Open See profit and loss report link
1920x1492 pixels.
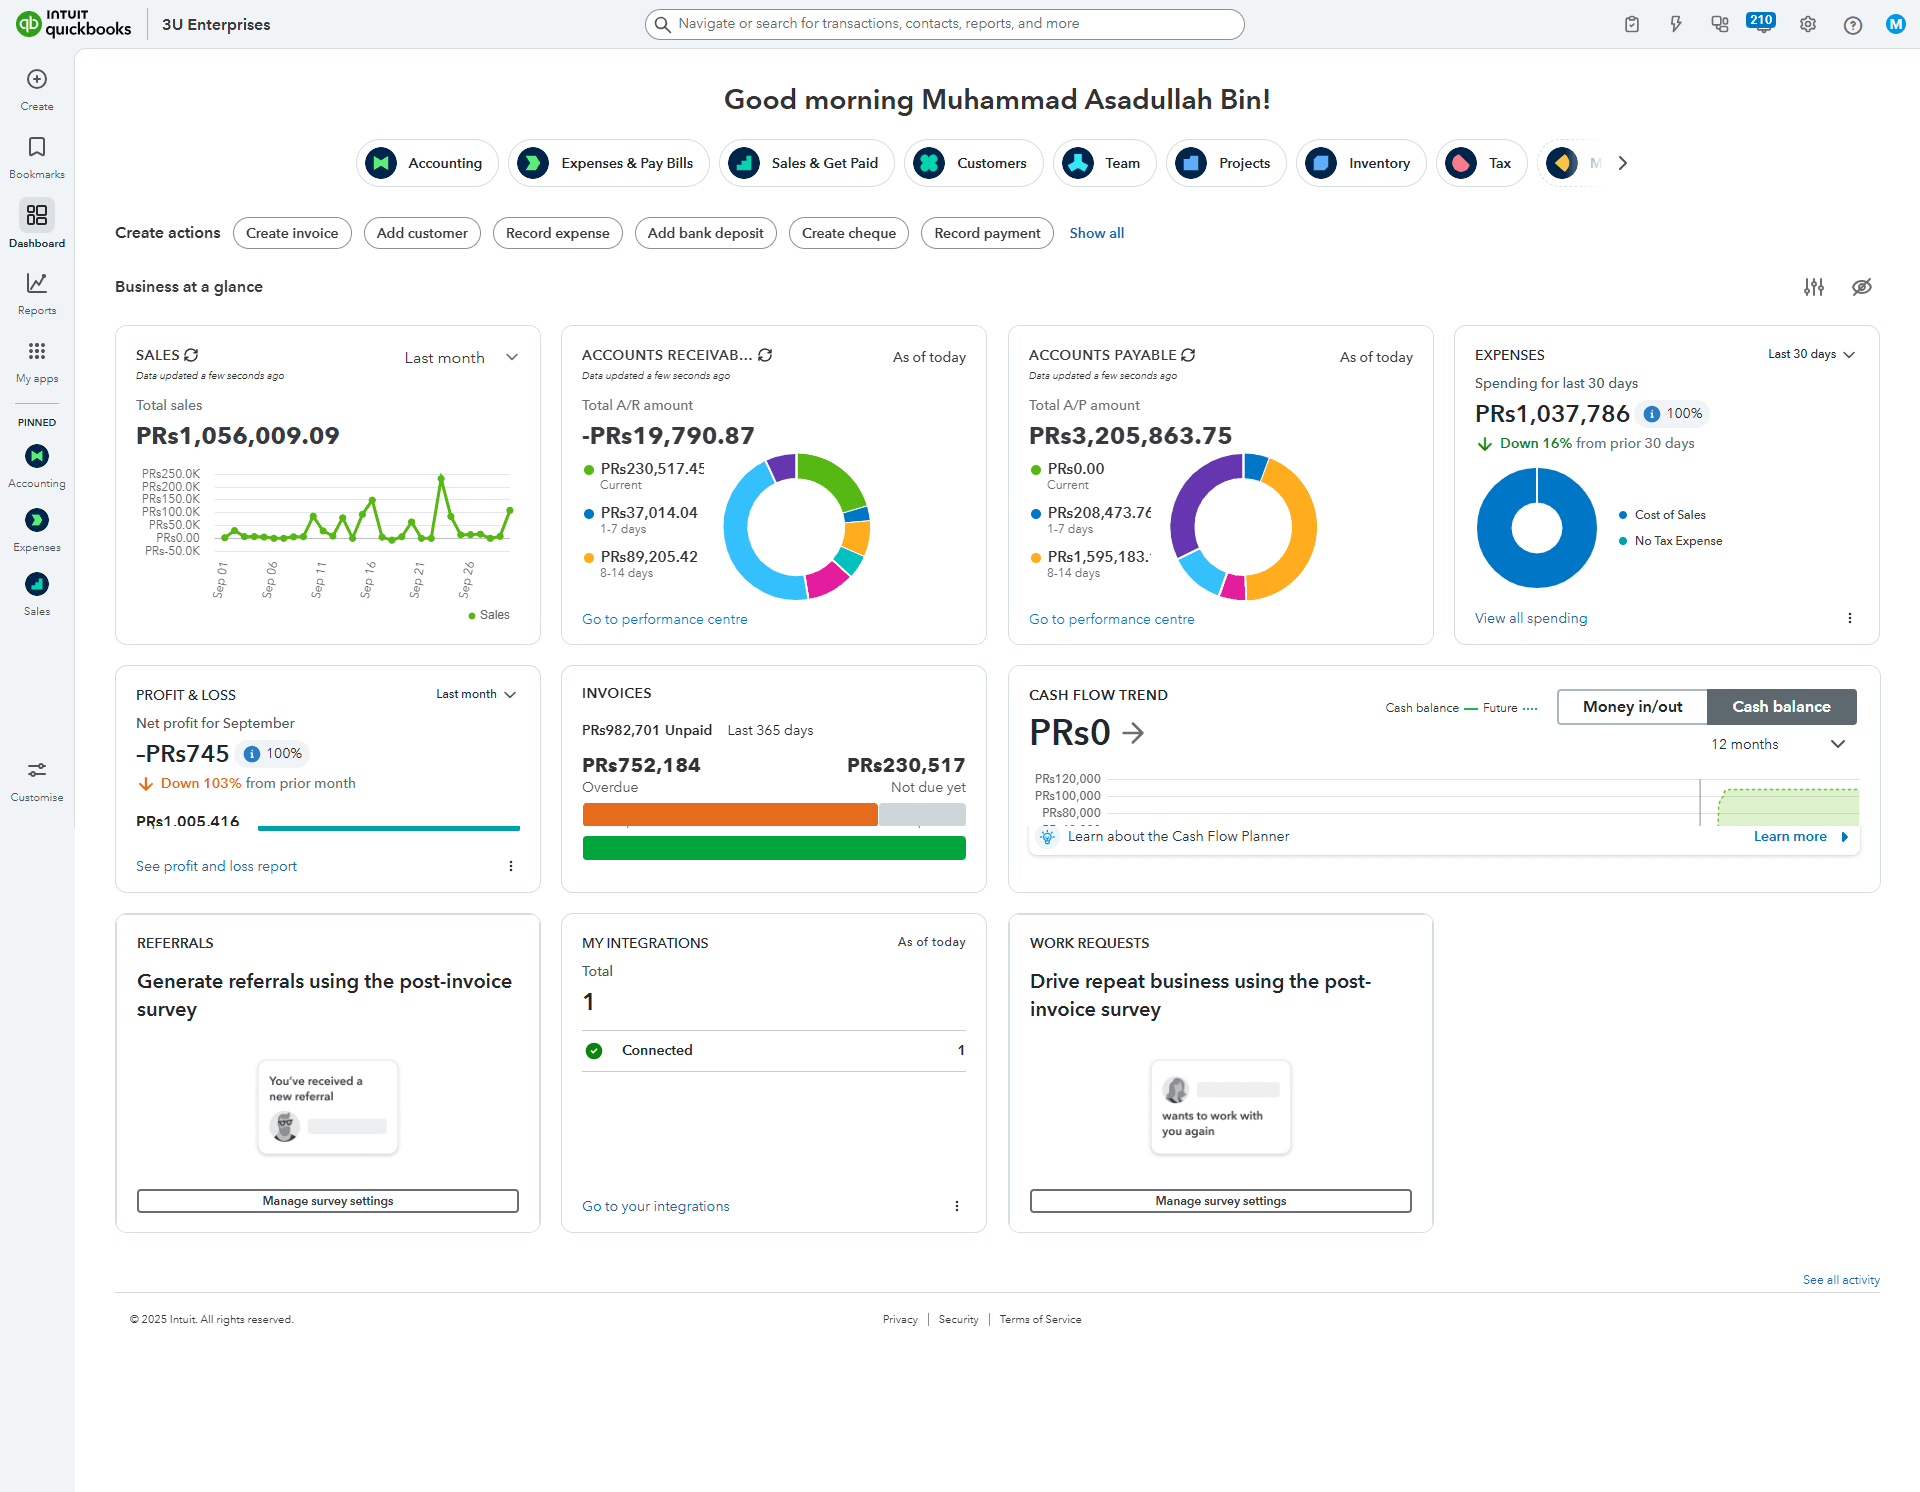(x=216, y=866)
